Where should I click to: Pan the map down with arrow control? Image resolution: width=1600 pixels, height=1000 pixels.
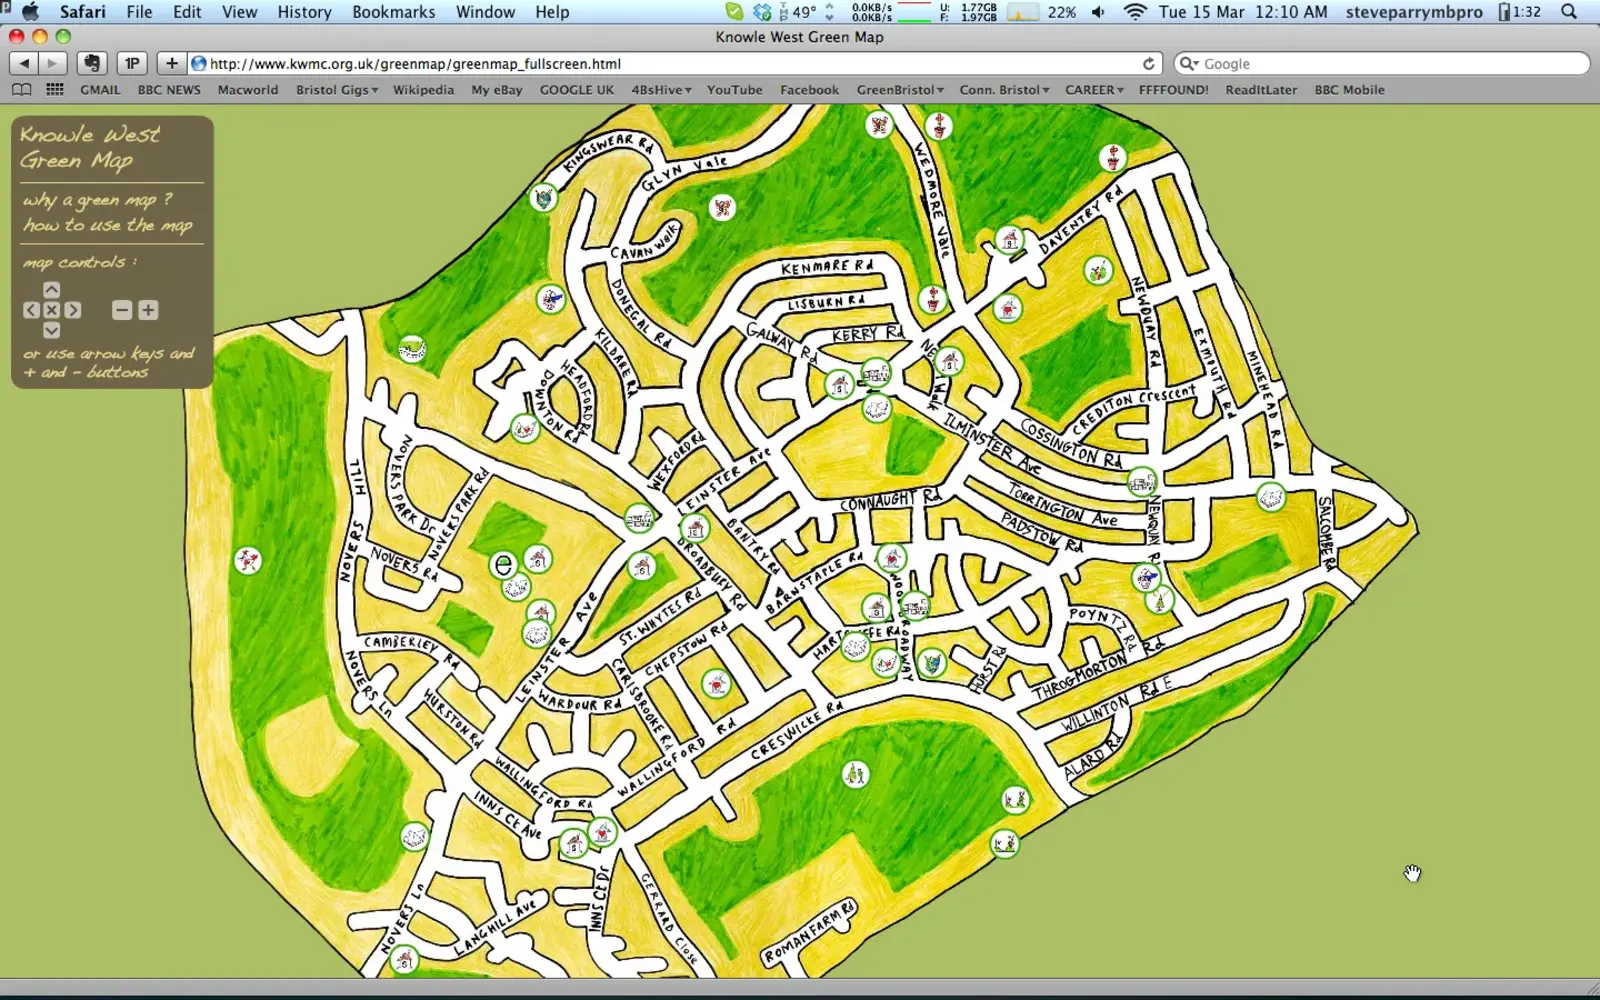pyautogui.click(x=52, y=331)
